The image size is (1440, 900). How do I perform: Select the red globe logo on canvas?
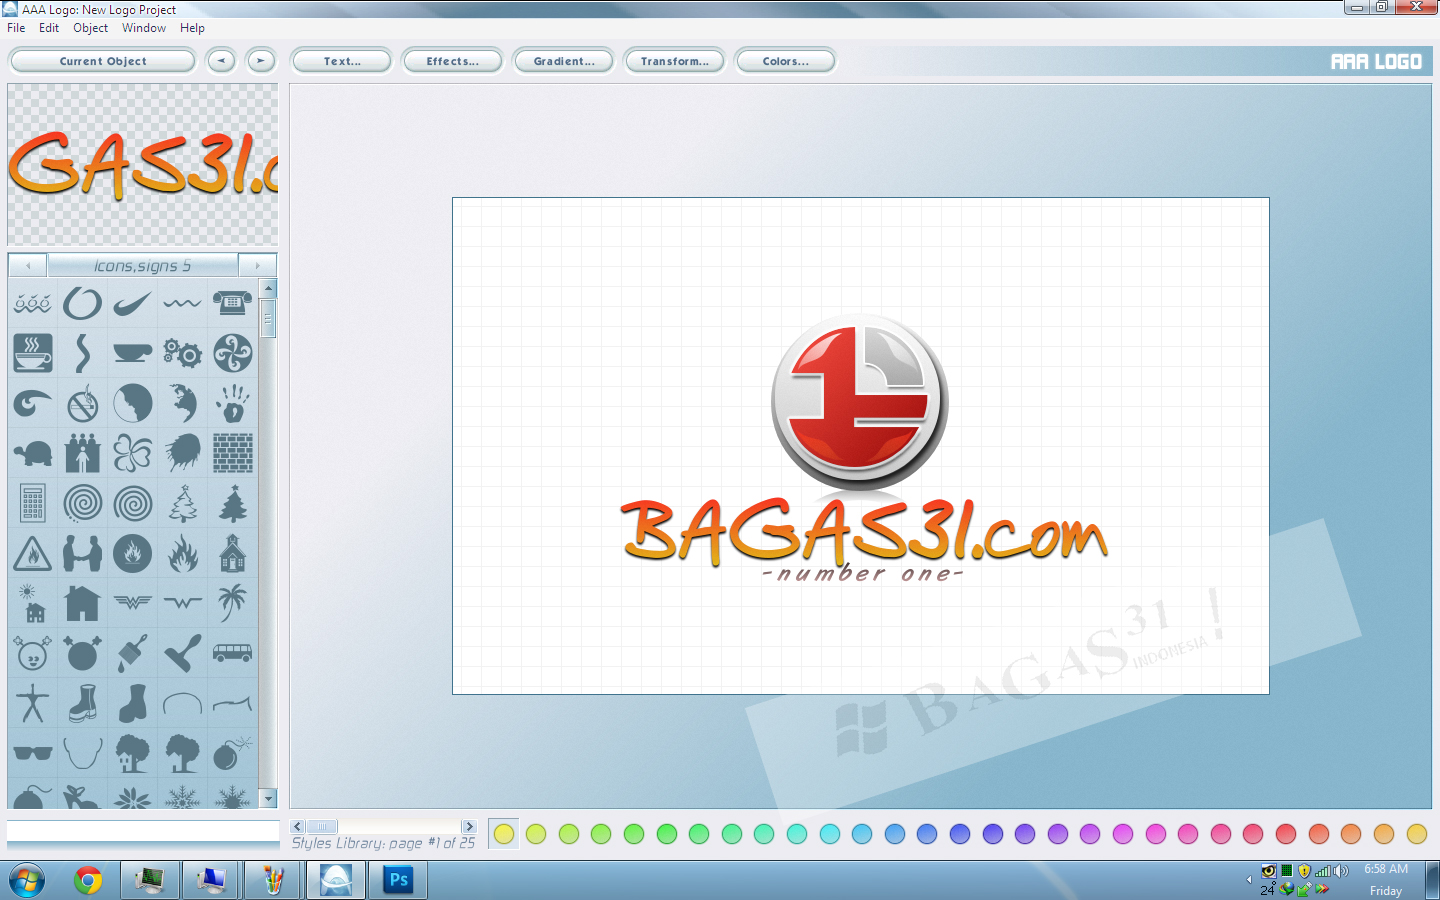pos(859,402)
